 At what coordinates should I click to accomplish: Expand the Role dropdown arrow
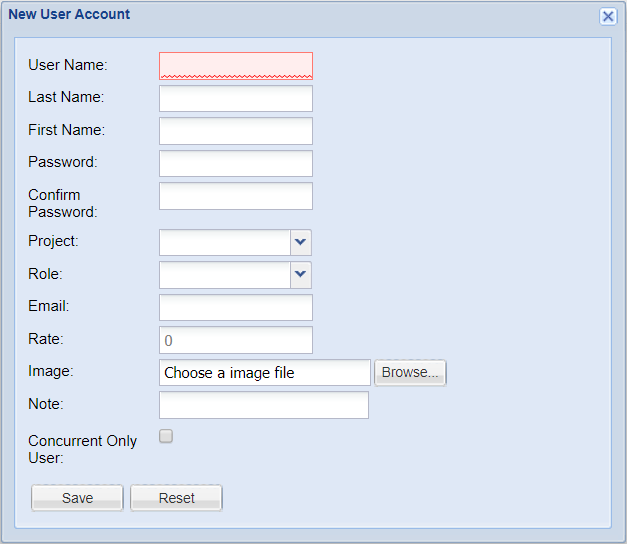coord(301,275)
